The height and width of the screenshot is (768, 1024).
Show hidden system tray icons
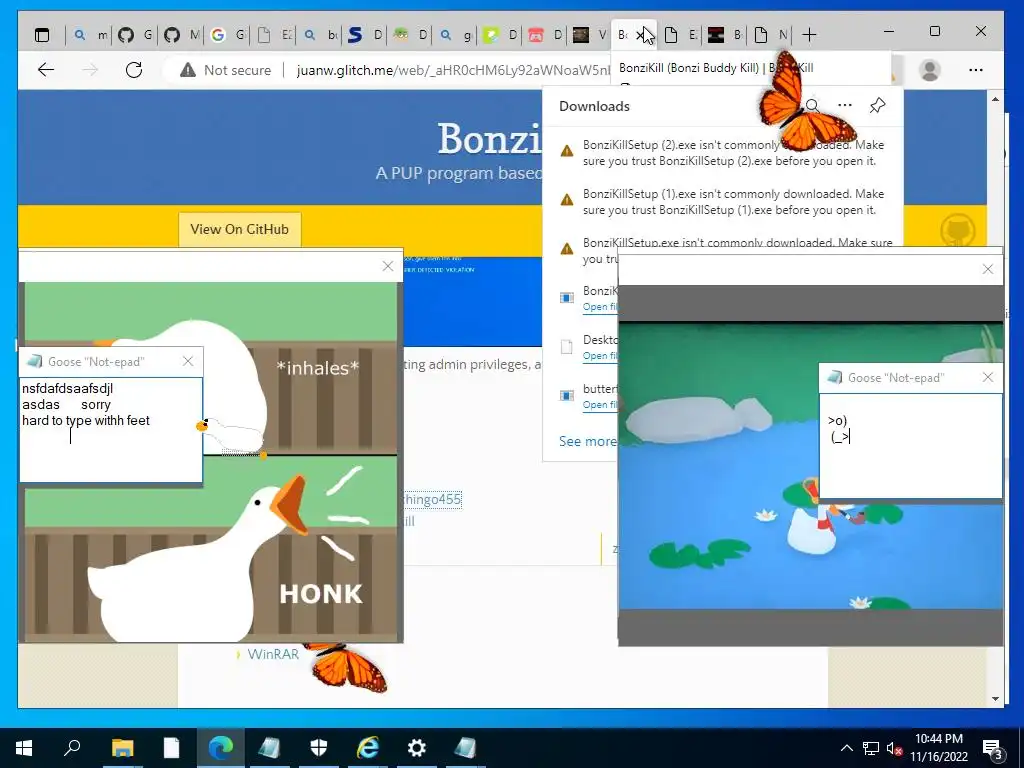(846, 748)
